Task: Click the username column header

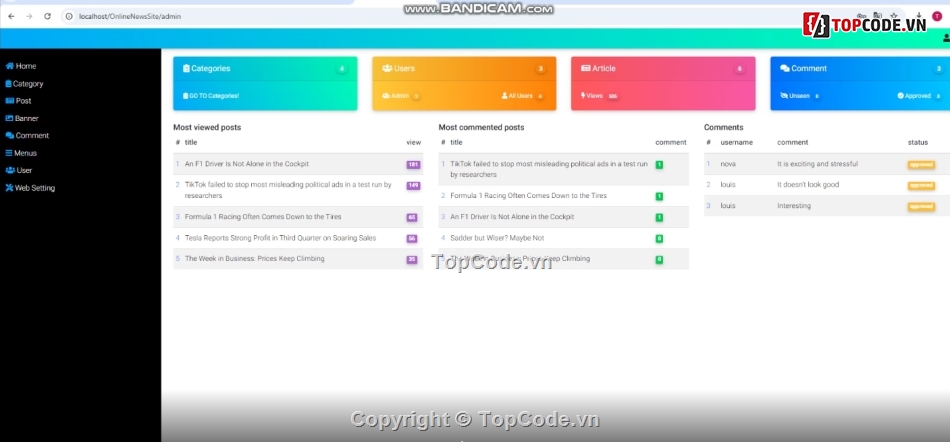Action: point(736,142)
